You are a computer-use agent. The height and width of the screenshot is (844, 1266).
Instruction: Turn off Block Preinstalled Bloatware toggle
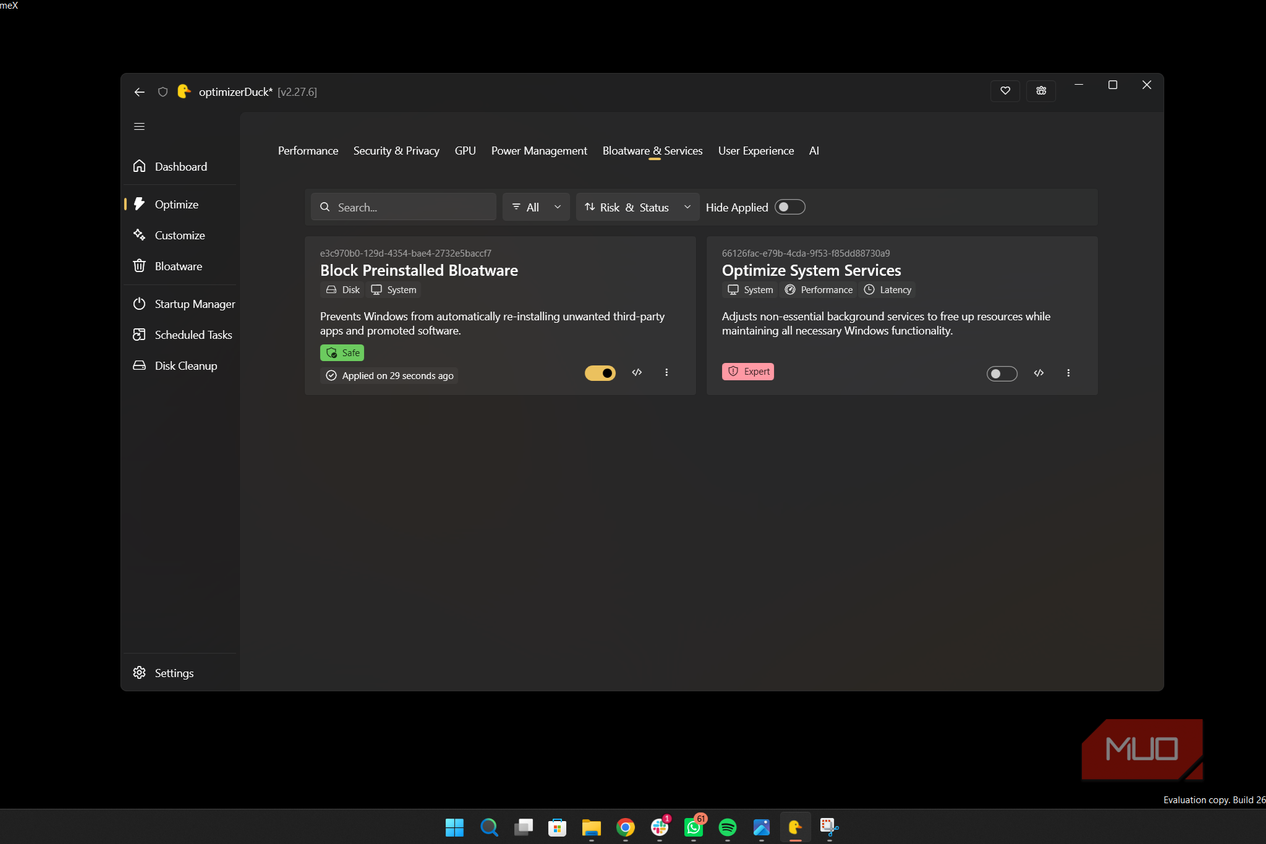pos(600,373)
